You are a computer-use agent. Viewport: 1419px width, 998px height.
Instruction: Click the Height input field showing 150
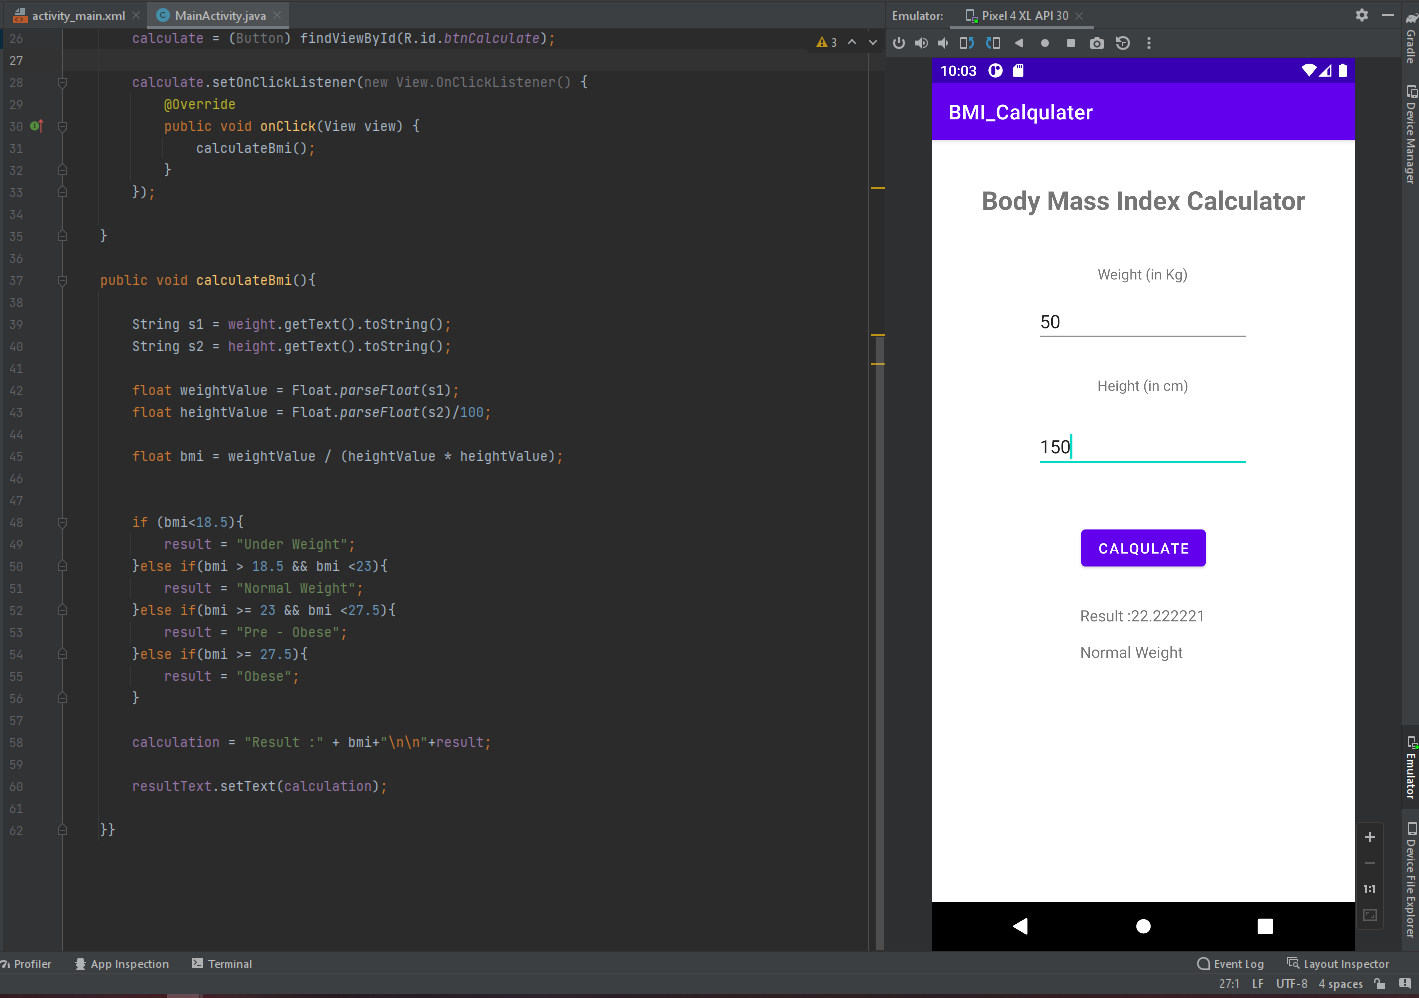pos(1142,447)
